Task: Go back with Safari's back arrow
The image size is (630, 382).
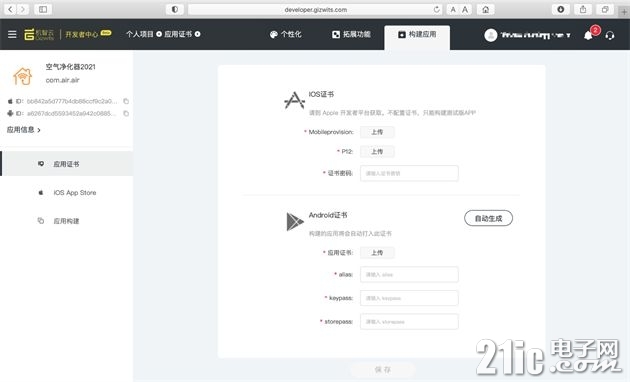Action: pyautogui.click(x=10, y=9)
